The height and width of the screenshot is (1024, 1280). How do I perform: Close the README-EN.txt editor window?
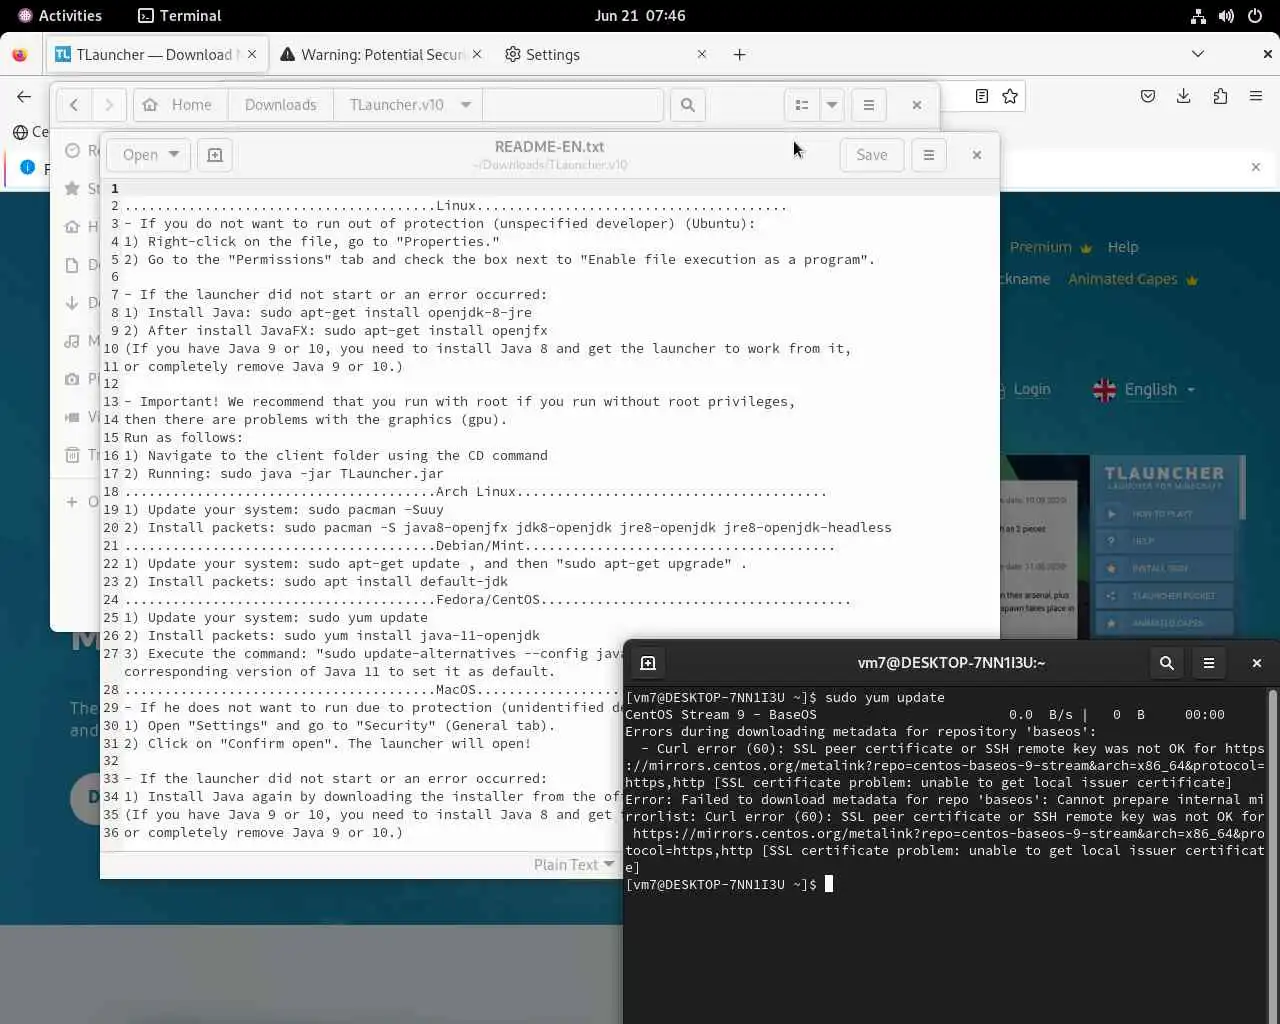pyautogui.click(x=977, y=154)
